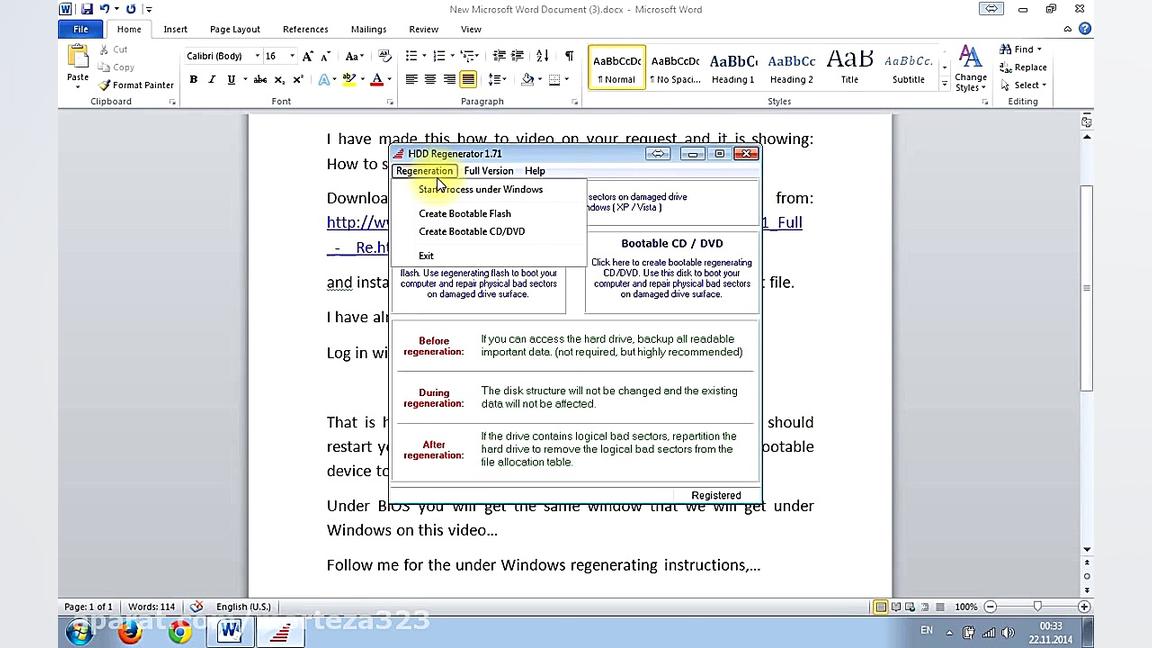The height and width of the screenshot is (648, 1152).
Task: Click the Save icon in Quick Access toolbar
Action: [x=87, y=9]
